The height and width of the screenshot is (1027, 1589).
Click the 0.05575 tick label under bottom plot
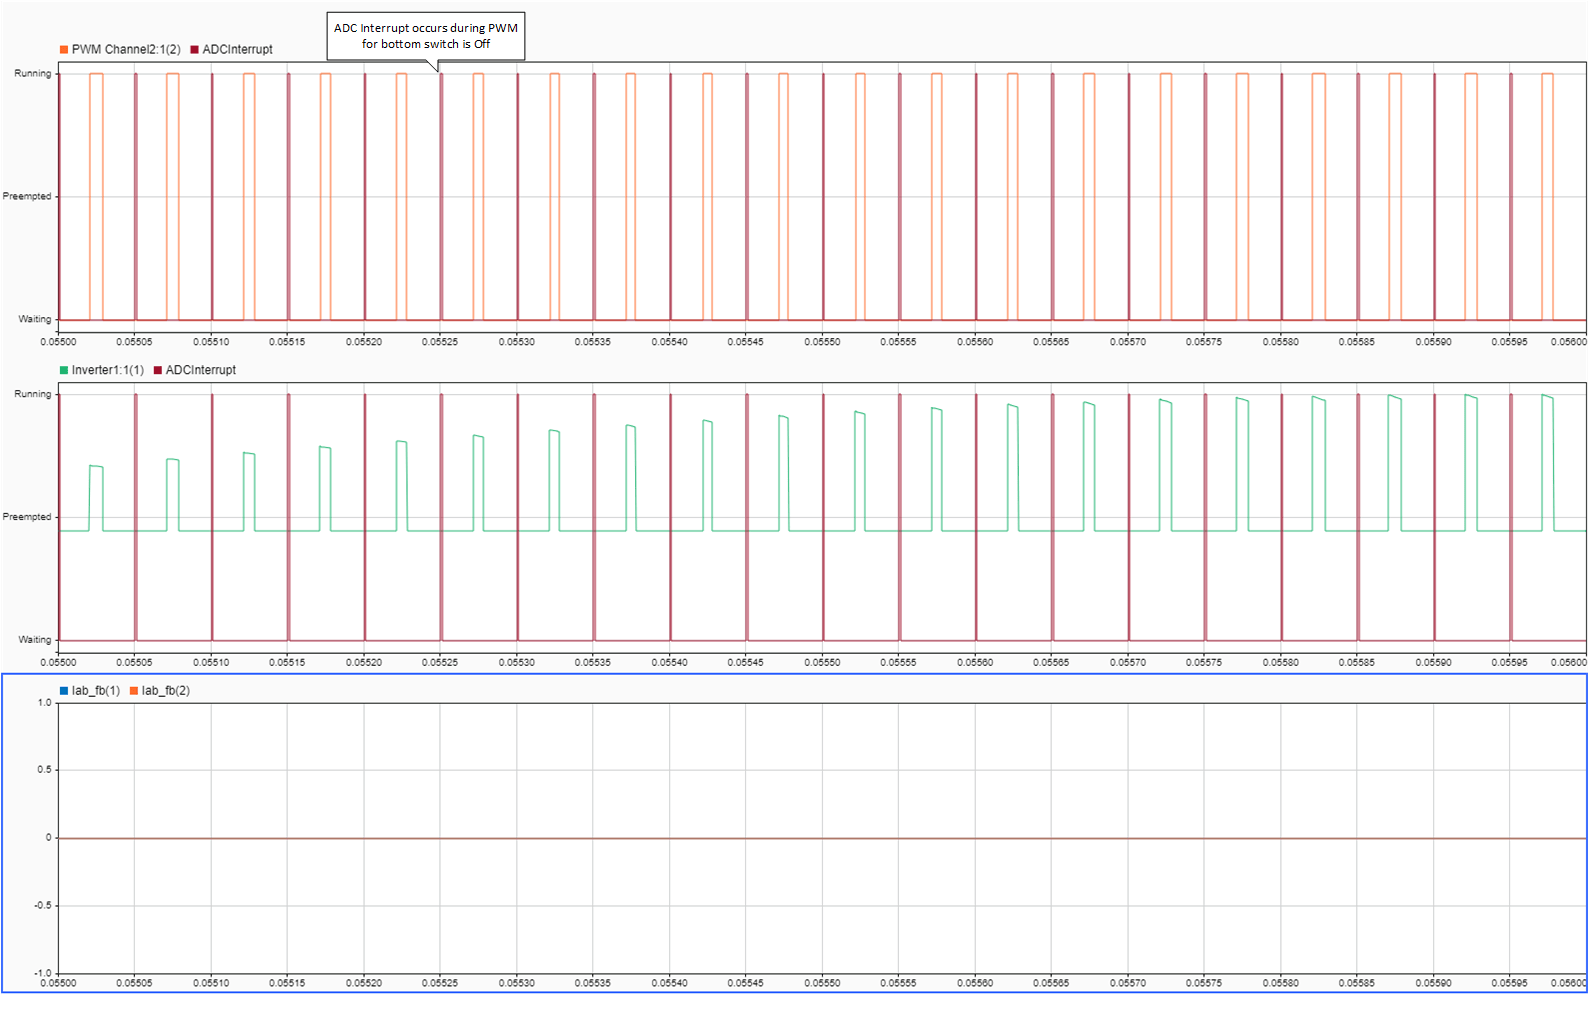click(x=1204, y=983)
